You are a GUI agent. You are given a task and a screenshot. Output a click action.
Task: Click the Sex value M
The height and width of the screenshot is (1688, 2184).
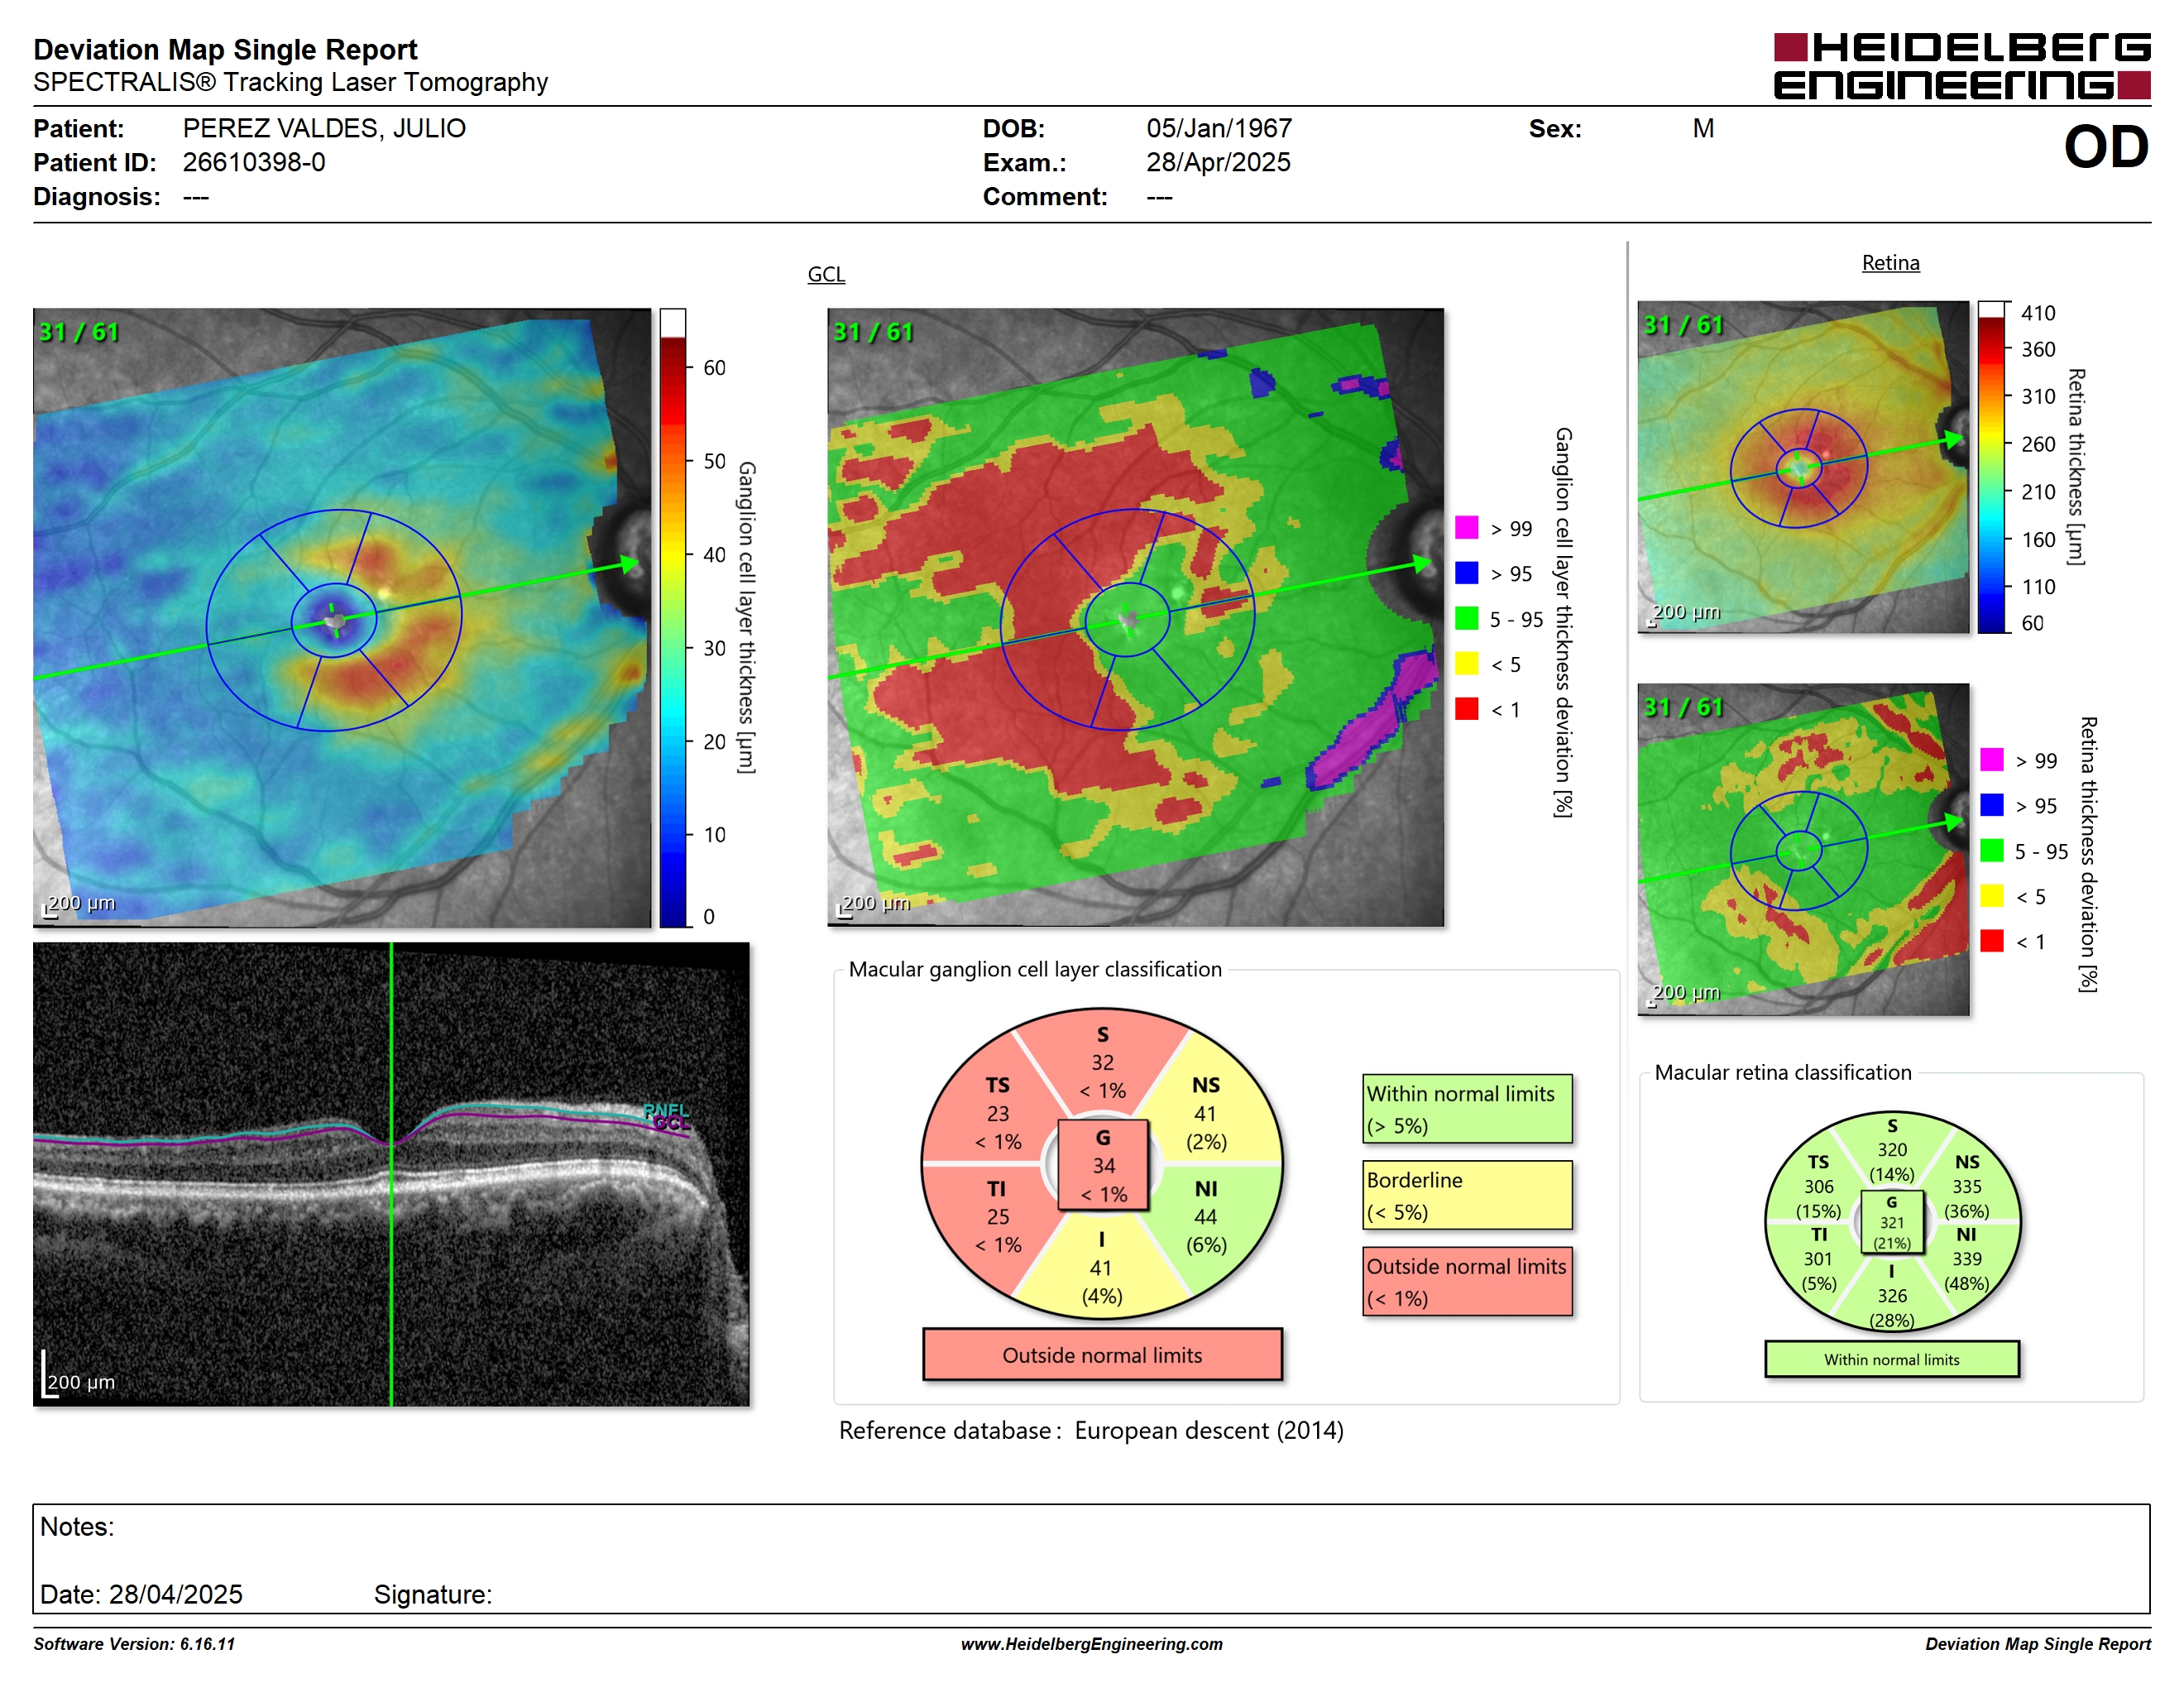1703,128
